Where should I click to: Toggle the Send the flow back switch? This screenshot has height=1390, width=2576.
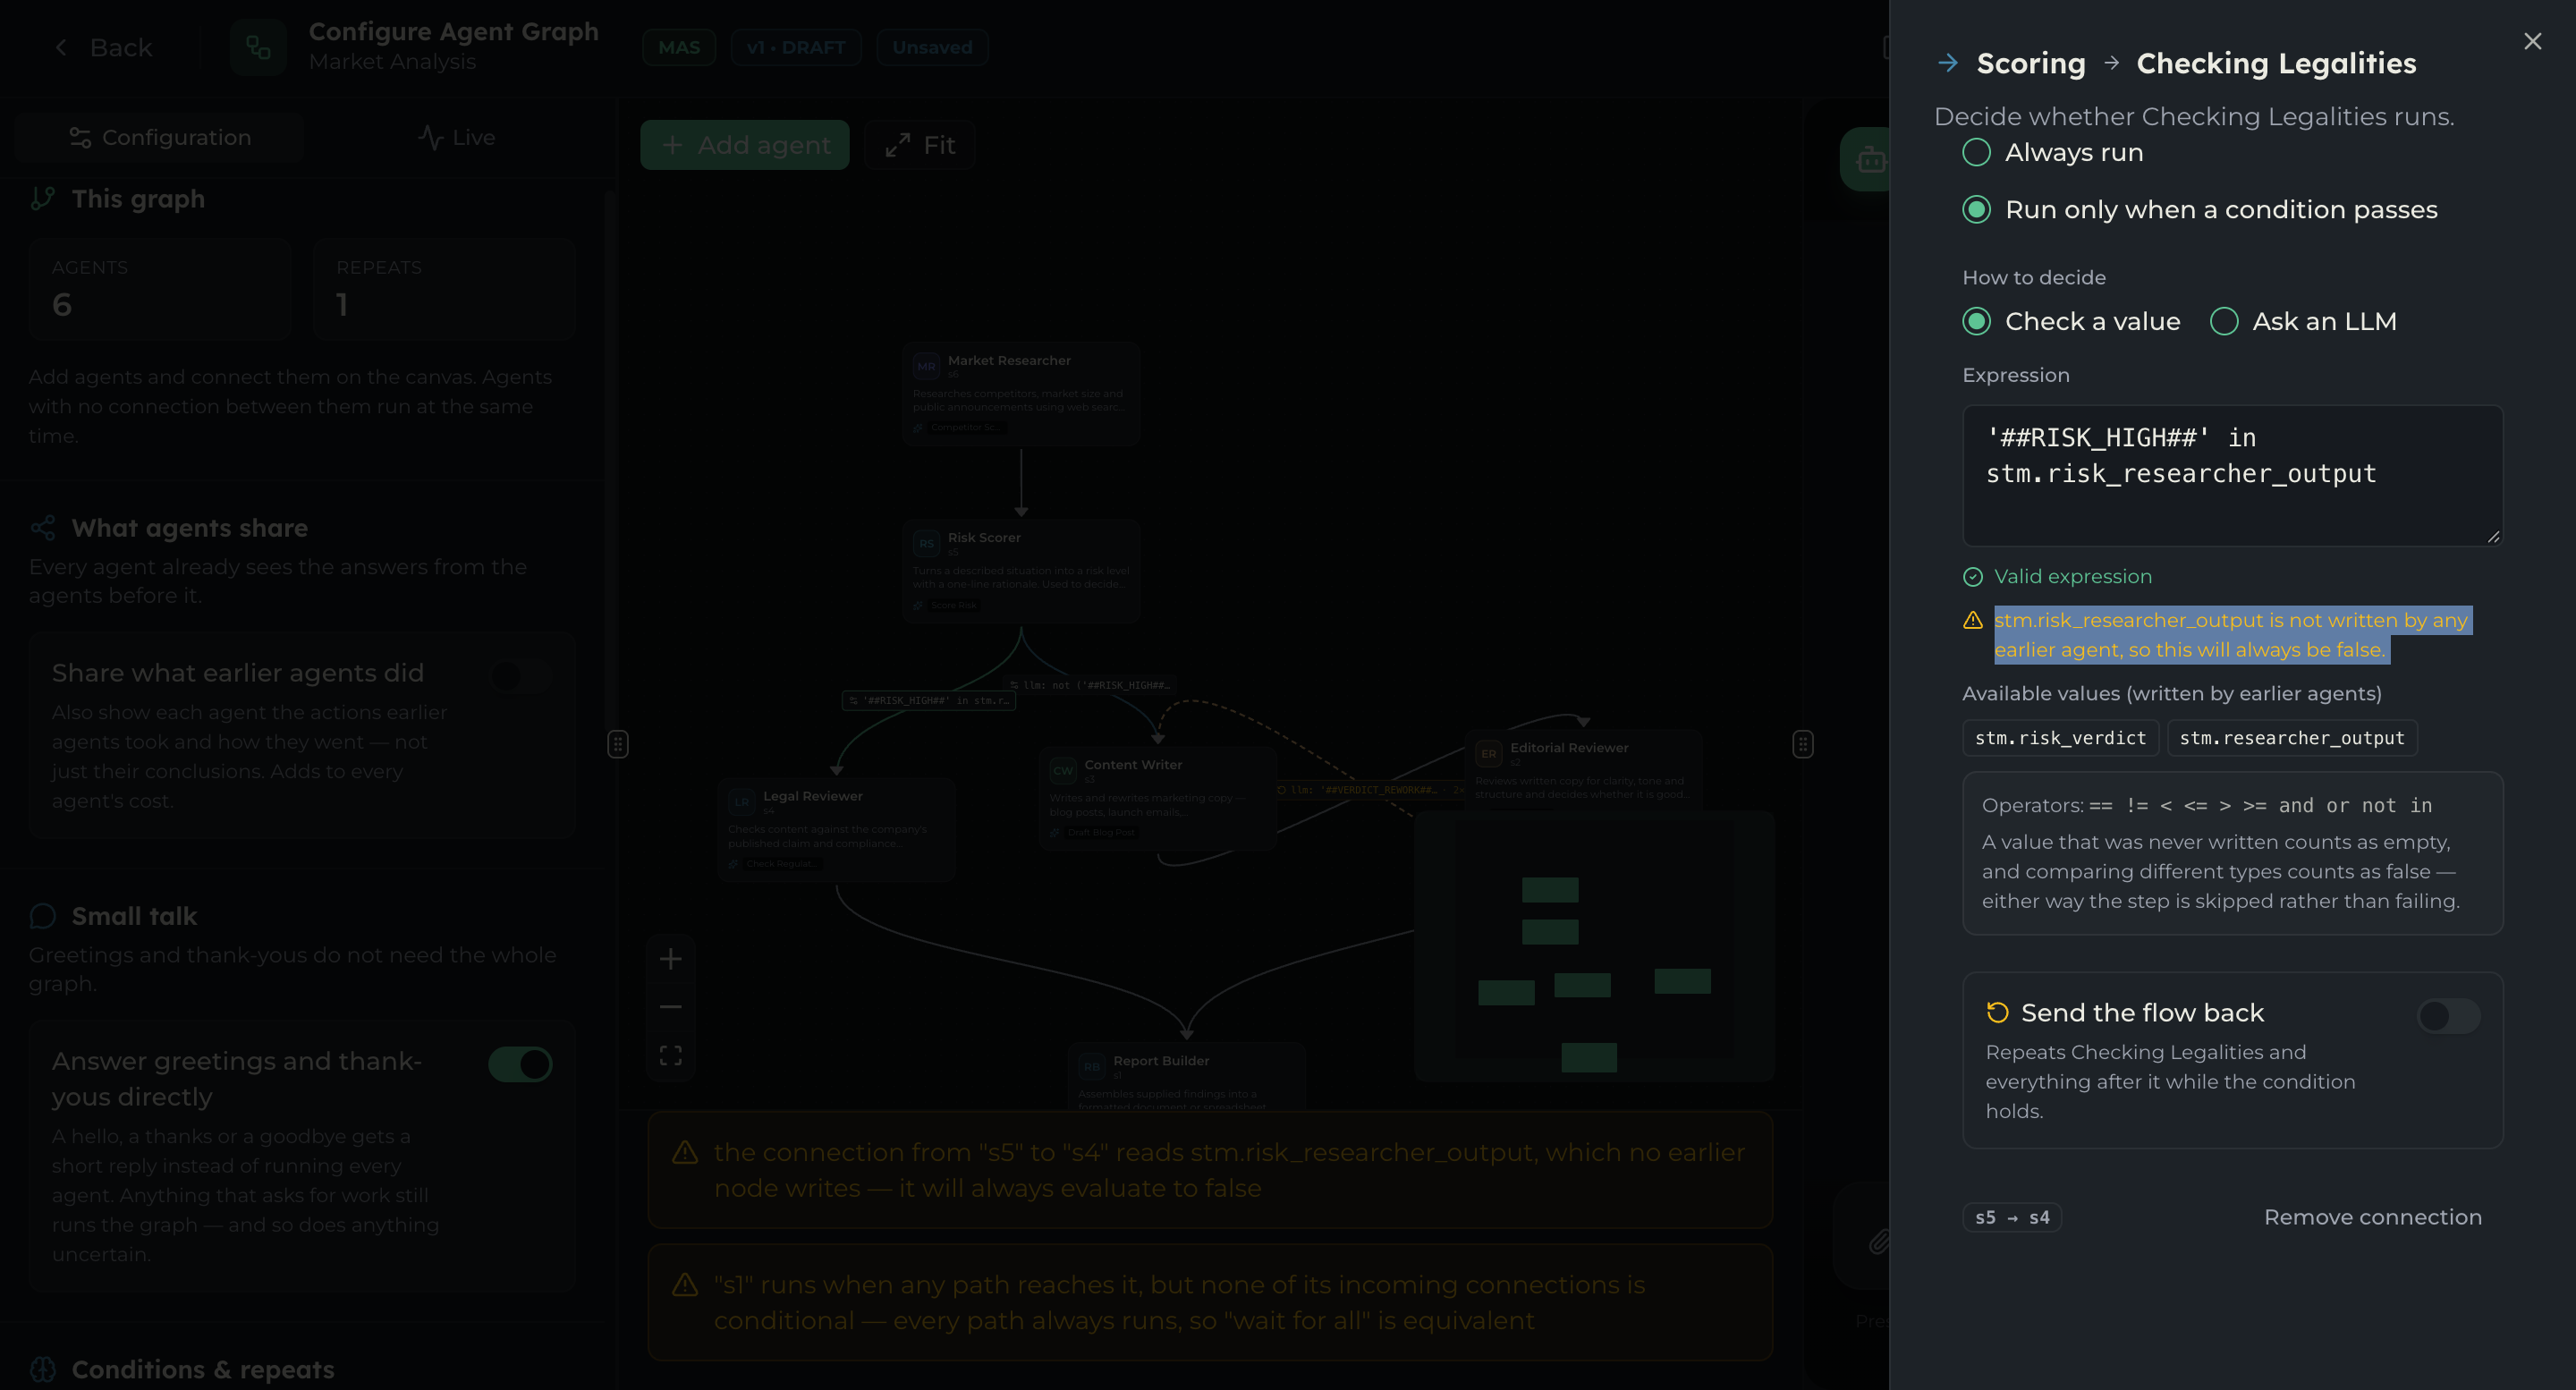tap(2448, 1016)
